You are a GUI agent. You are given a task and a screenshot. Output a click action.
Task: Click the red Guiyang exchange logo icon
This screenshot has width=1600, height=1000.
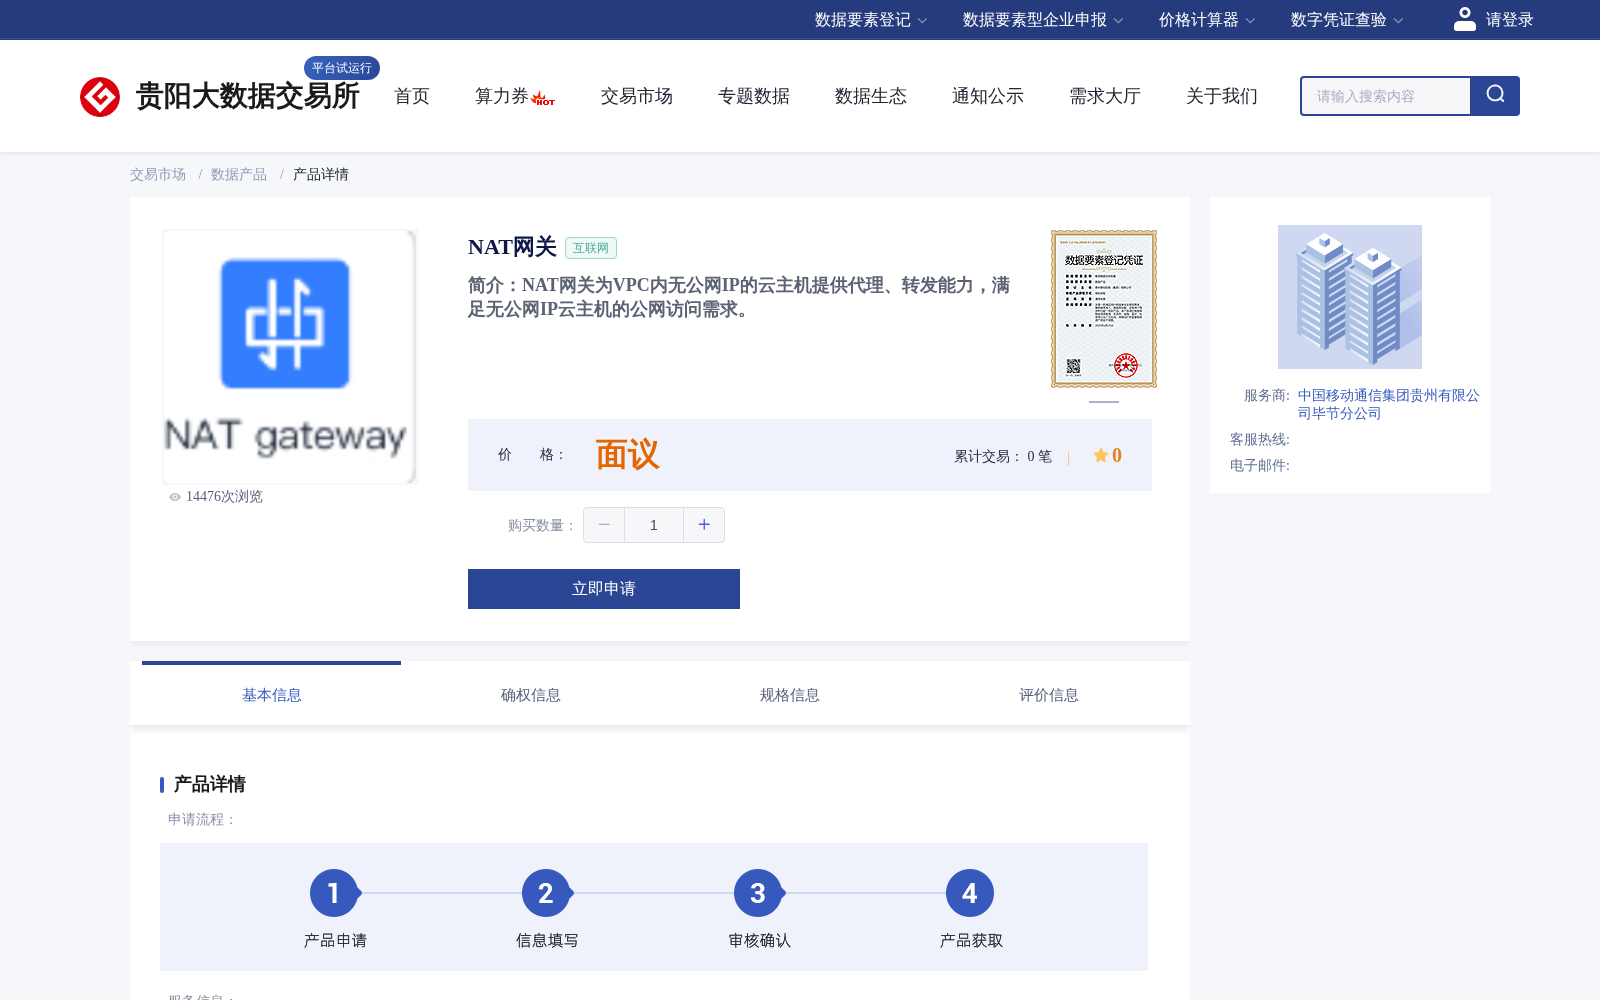click(100, 97)
